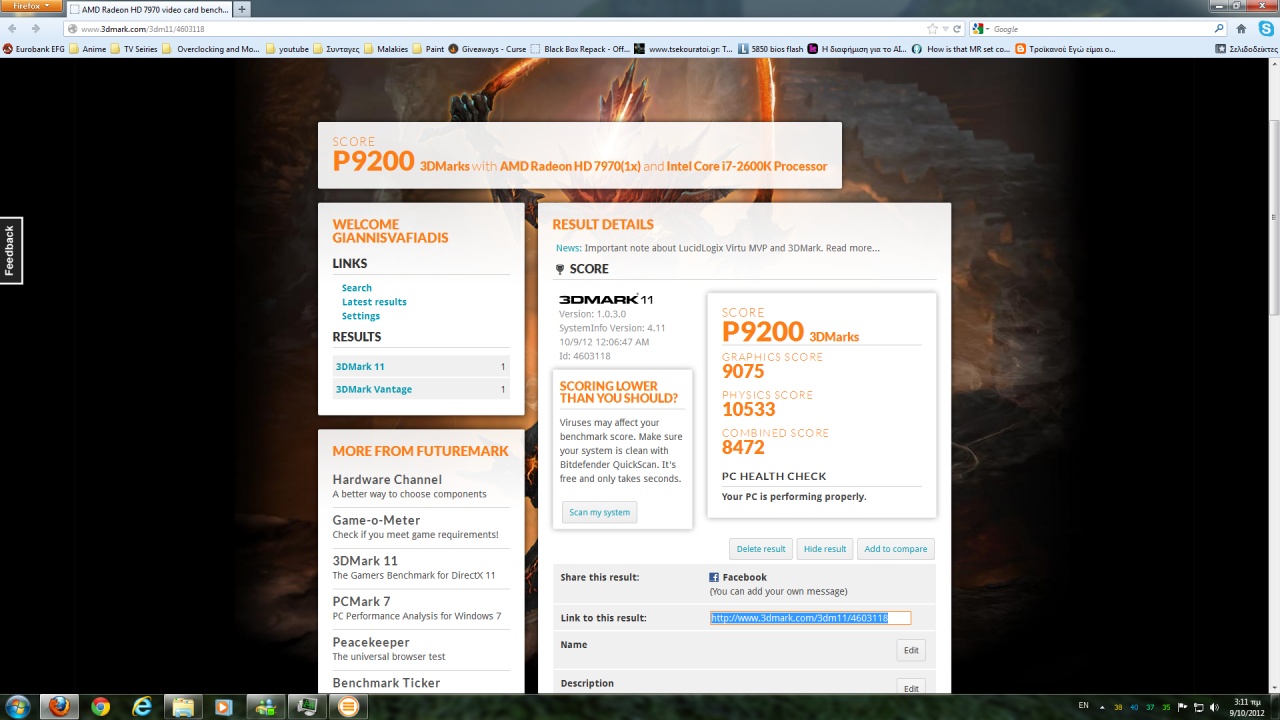Click the result link text field
The height and width of the screenshot is (720, 1280).
coord(811,618)
